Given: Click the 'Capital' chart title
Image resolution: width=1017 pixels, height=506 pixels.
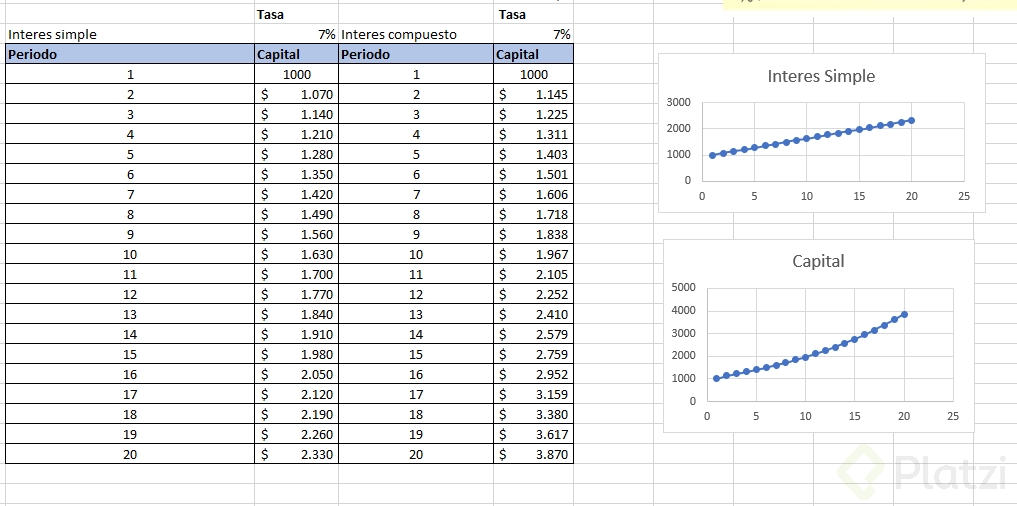Looking at the screenshot, I should coord(819,261).
